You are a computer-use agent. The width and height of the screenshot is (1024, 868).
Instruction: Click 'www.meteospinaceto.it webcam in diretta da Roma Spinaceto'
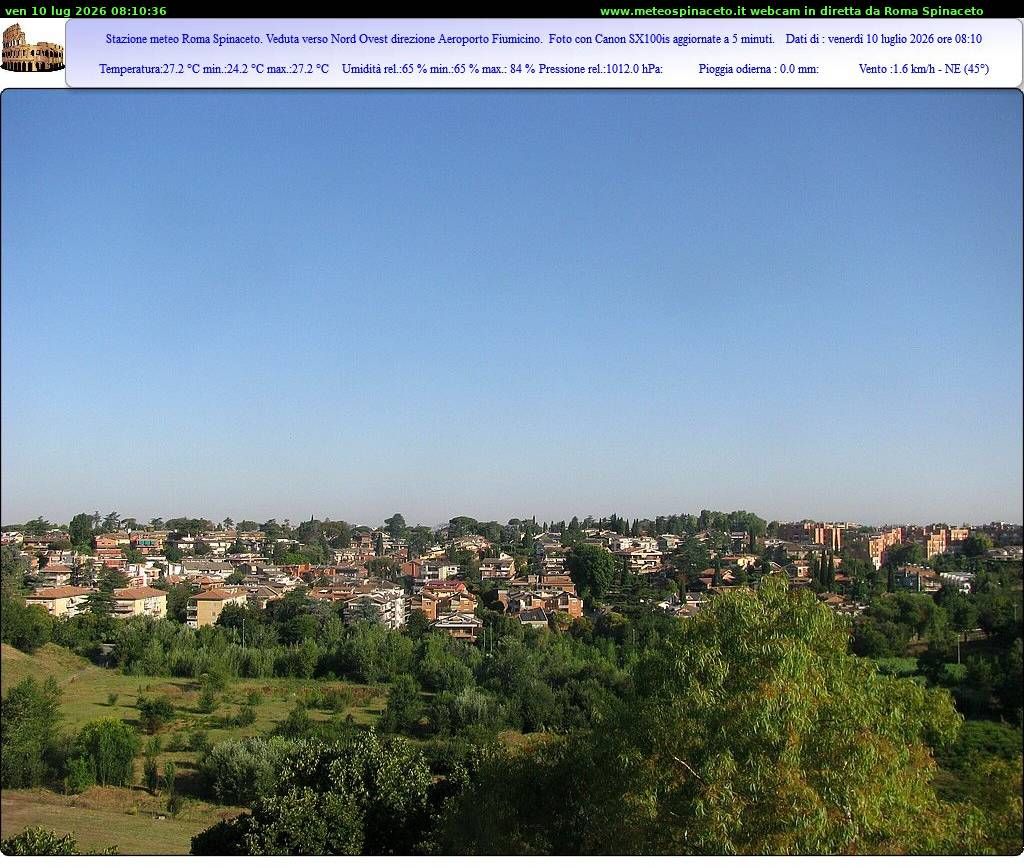(x=792, y=11)
